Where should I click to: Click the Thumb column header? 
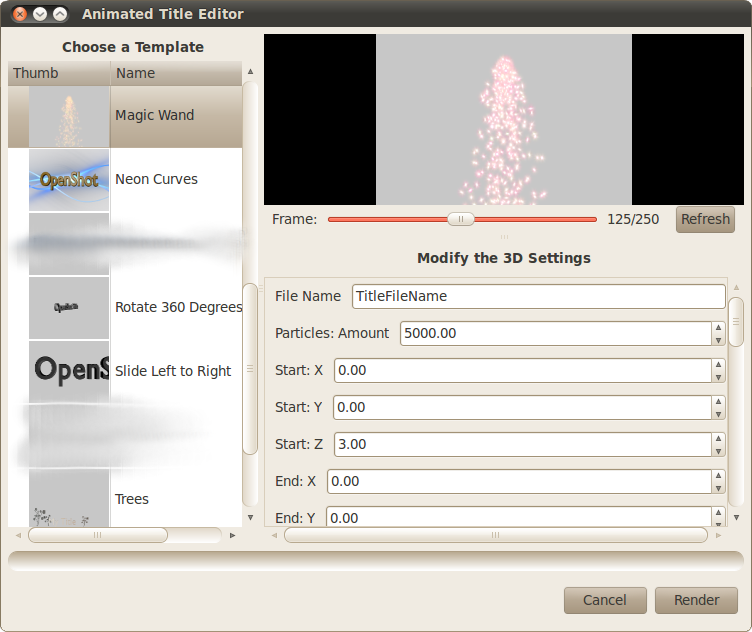pyautogui.click(x=58, y=73)
